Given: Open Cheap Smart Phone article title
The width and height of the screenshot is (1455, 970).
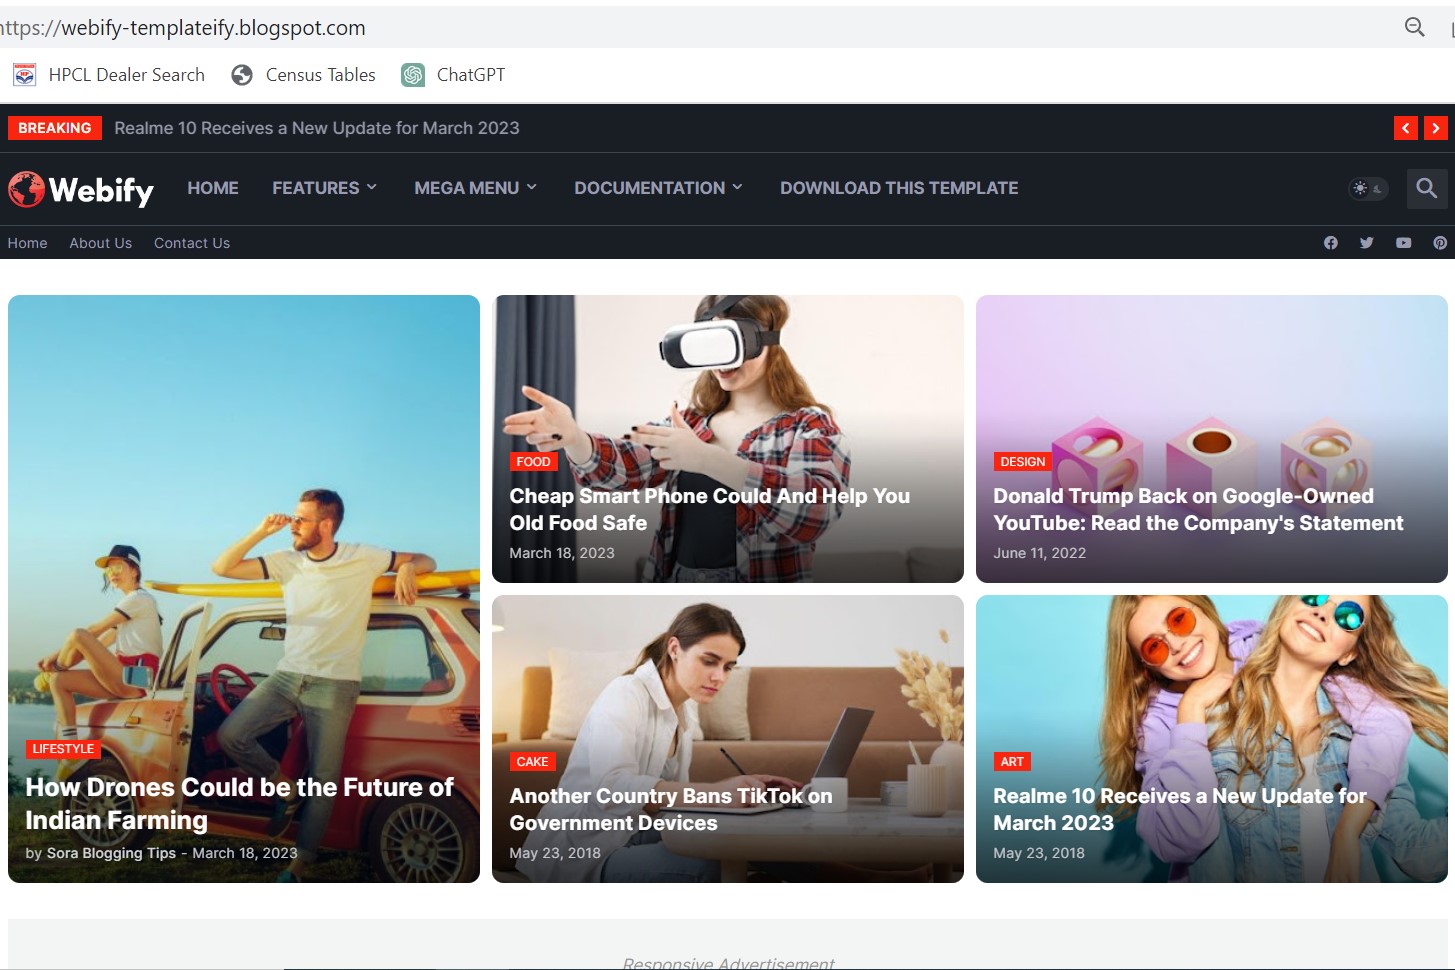Looking at the screenshot, I should [x=709, y=509].
